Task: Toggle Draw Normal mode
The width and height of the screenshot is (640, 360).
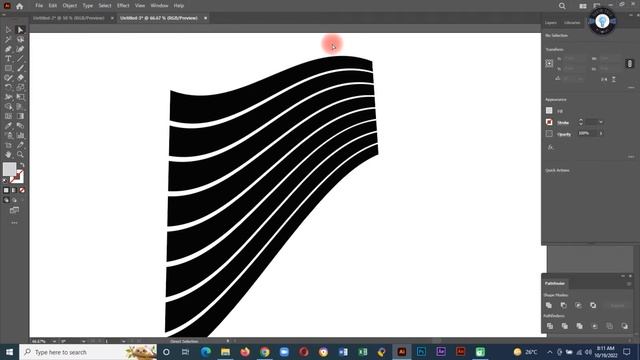Action: 6,200
